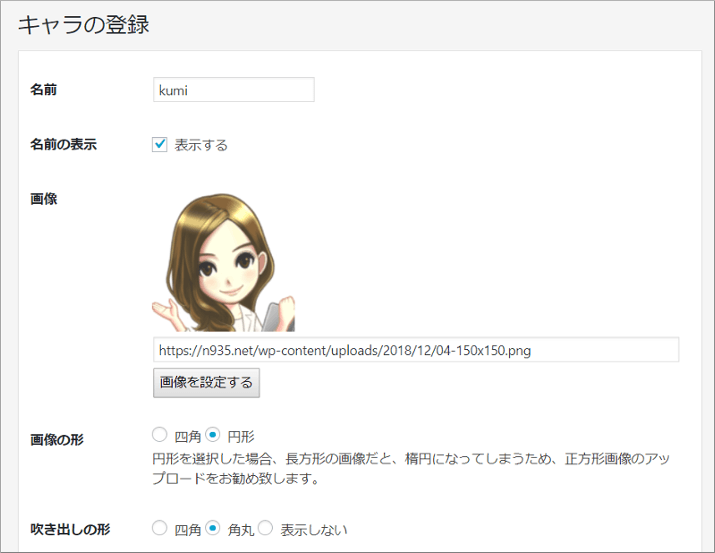Image resolution: width=715 pixels, height=553 pixels.
Task: Click the kumi character avatar image
Action: [x=223, y=262]
